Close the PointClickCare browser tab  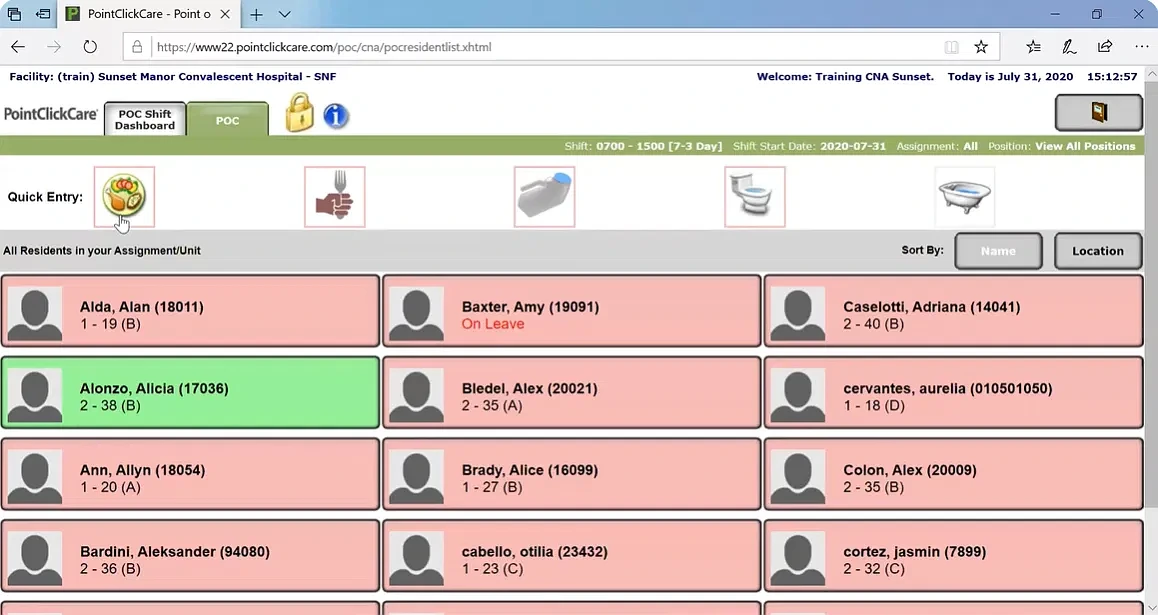[x=225, y=14]
